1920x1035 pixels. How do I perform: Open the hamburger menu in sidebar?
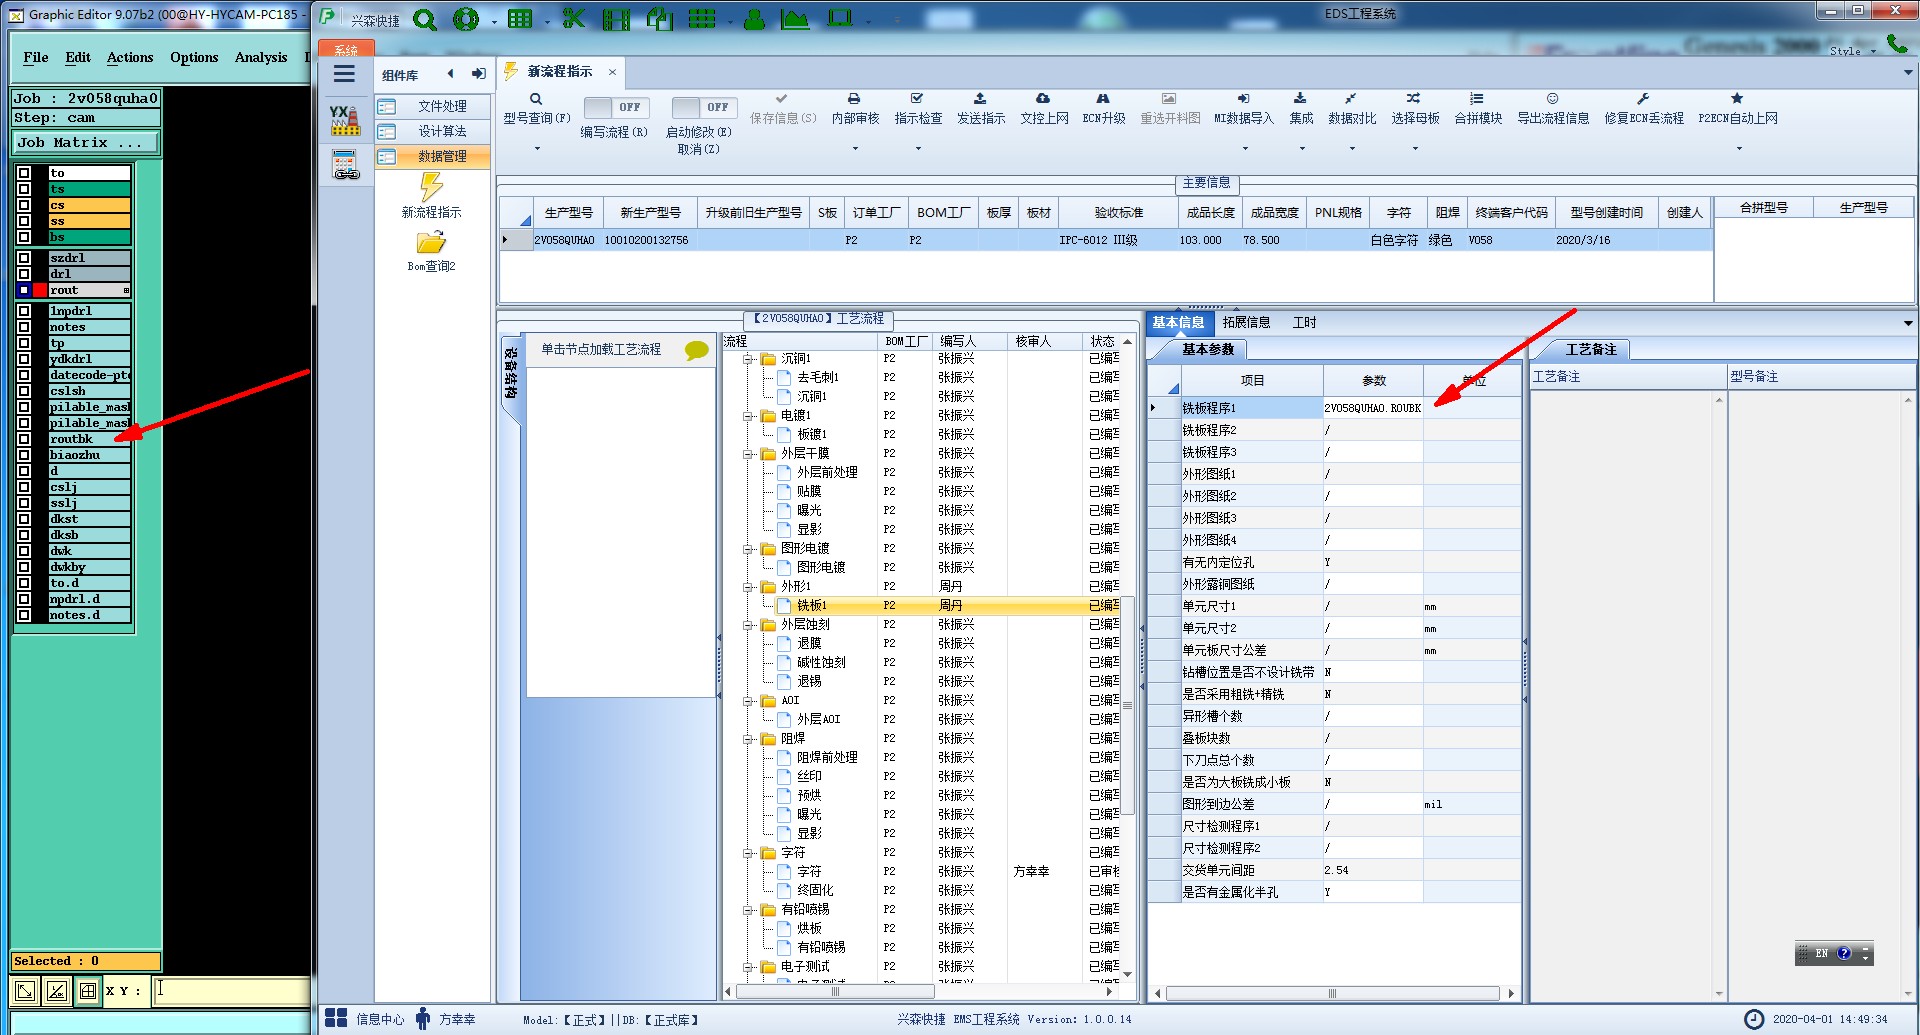click(x=344, y=74)
